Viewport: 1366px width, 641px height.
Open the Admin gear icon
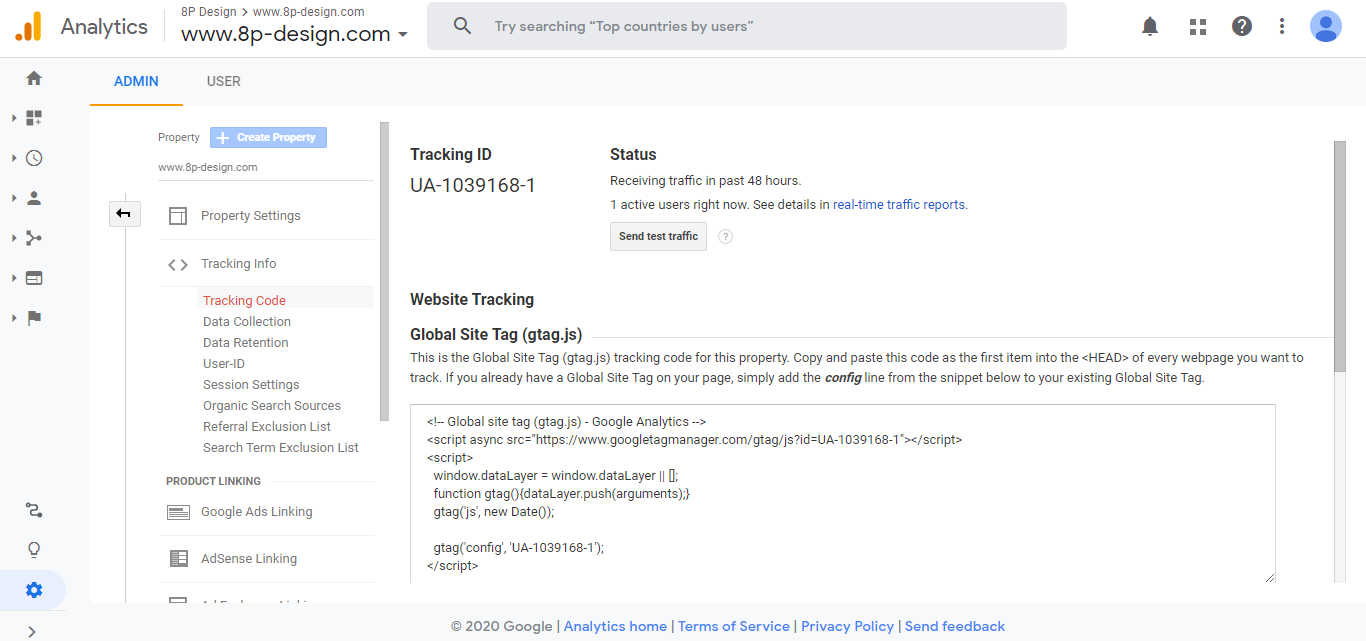pos(34,590)
